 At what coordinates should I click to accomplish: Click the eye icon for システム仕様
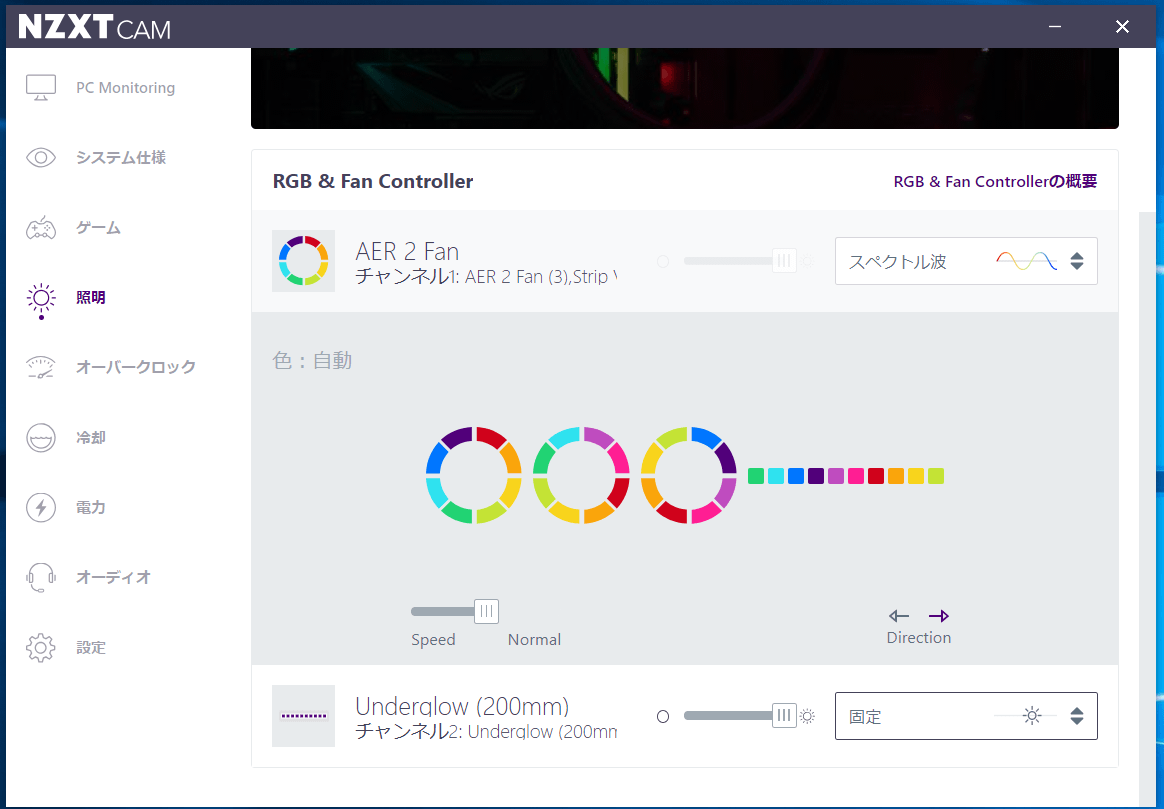click(41, 157)
